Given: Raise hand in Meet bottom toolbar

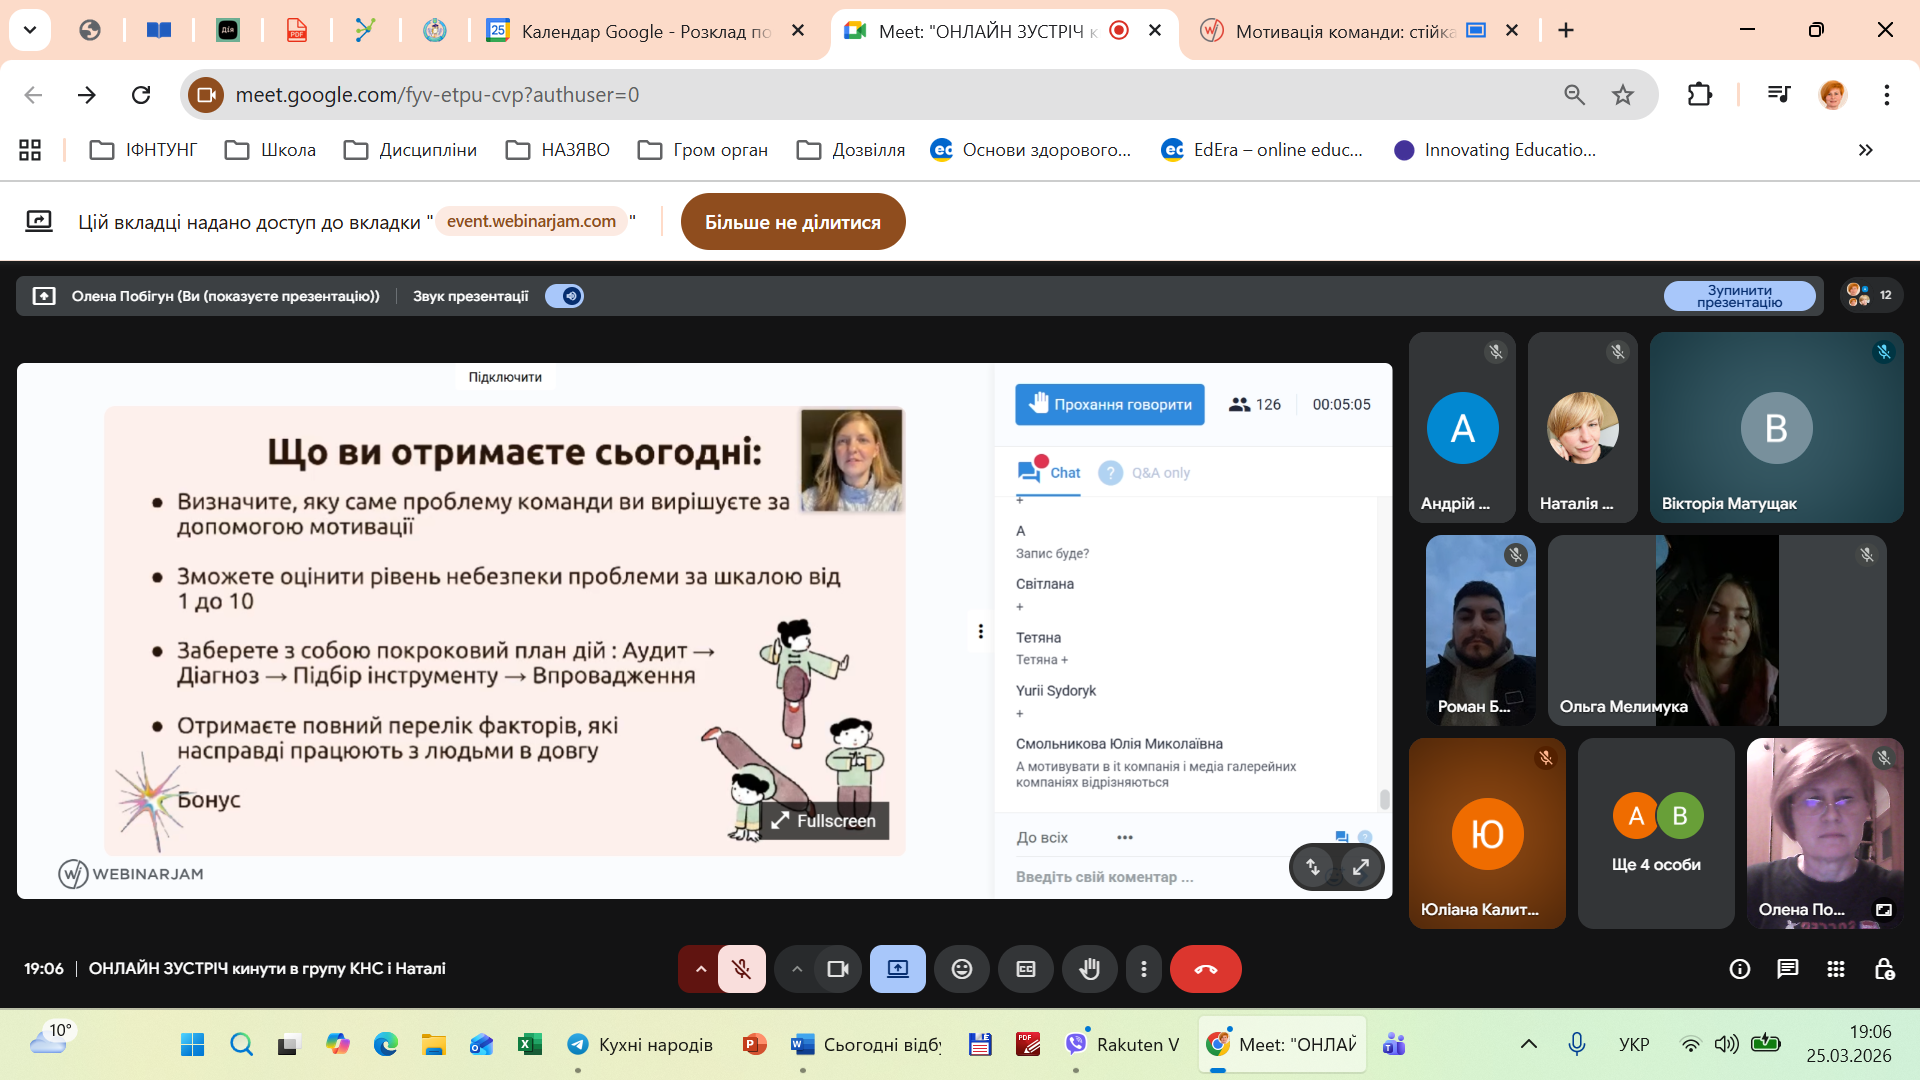Looking at the screenshot, I should [1089, 969].
